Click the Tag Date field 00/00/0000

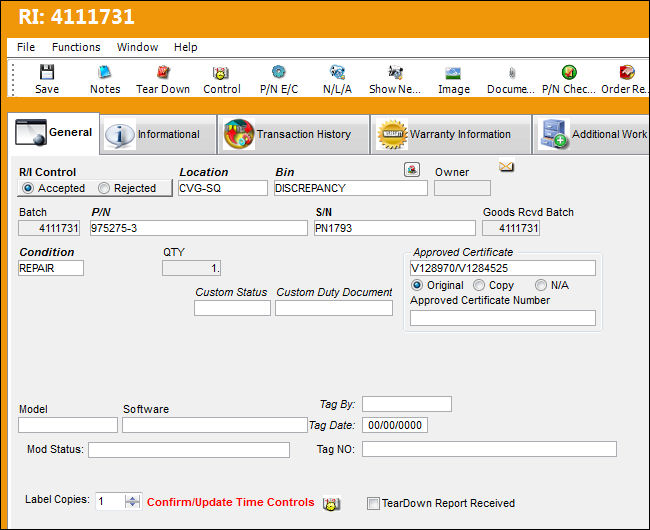click(x=395, y=425)
